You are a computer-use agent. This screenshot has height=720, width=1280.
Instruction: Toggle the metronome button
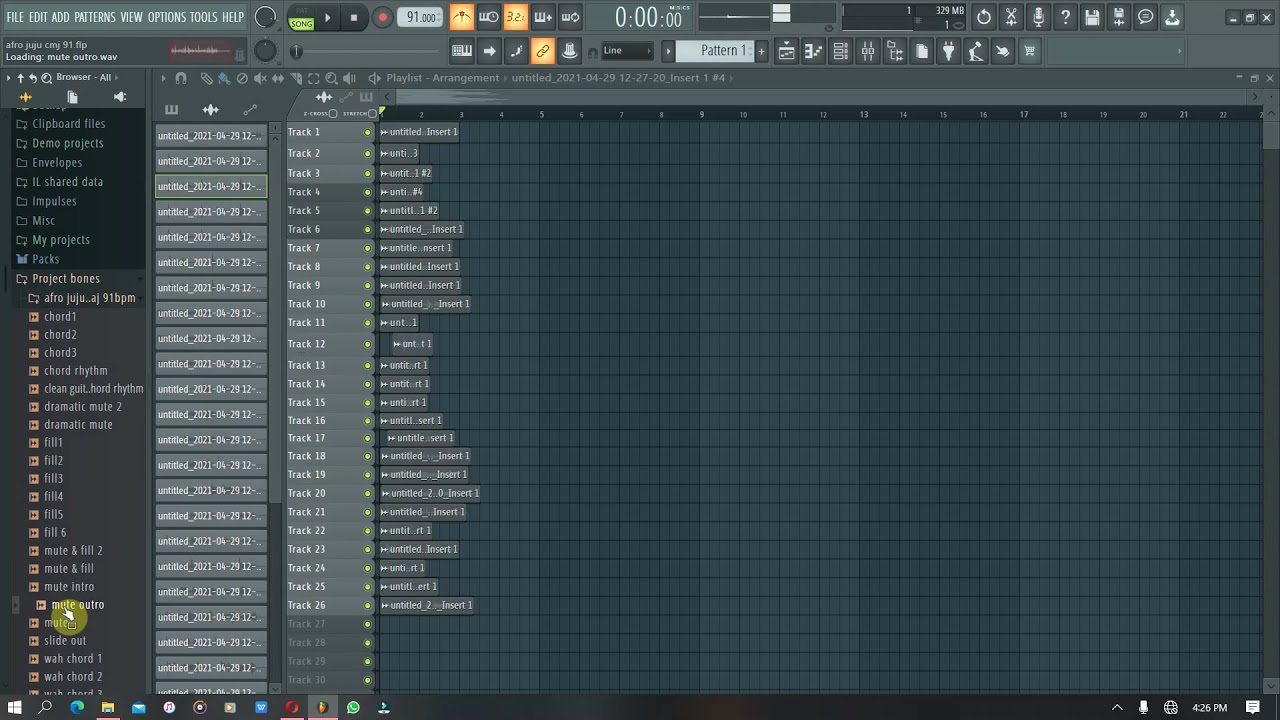(461, 17)
